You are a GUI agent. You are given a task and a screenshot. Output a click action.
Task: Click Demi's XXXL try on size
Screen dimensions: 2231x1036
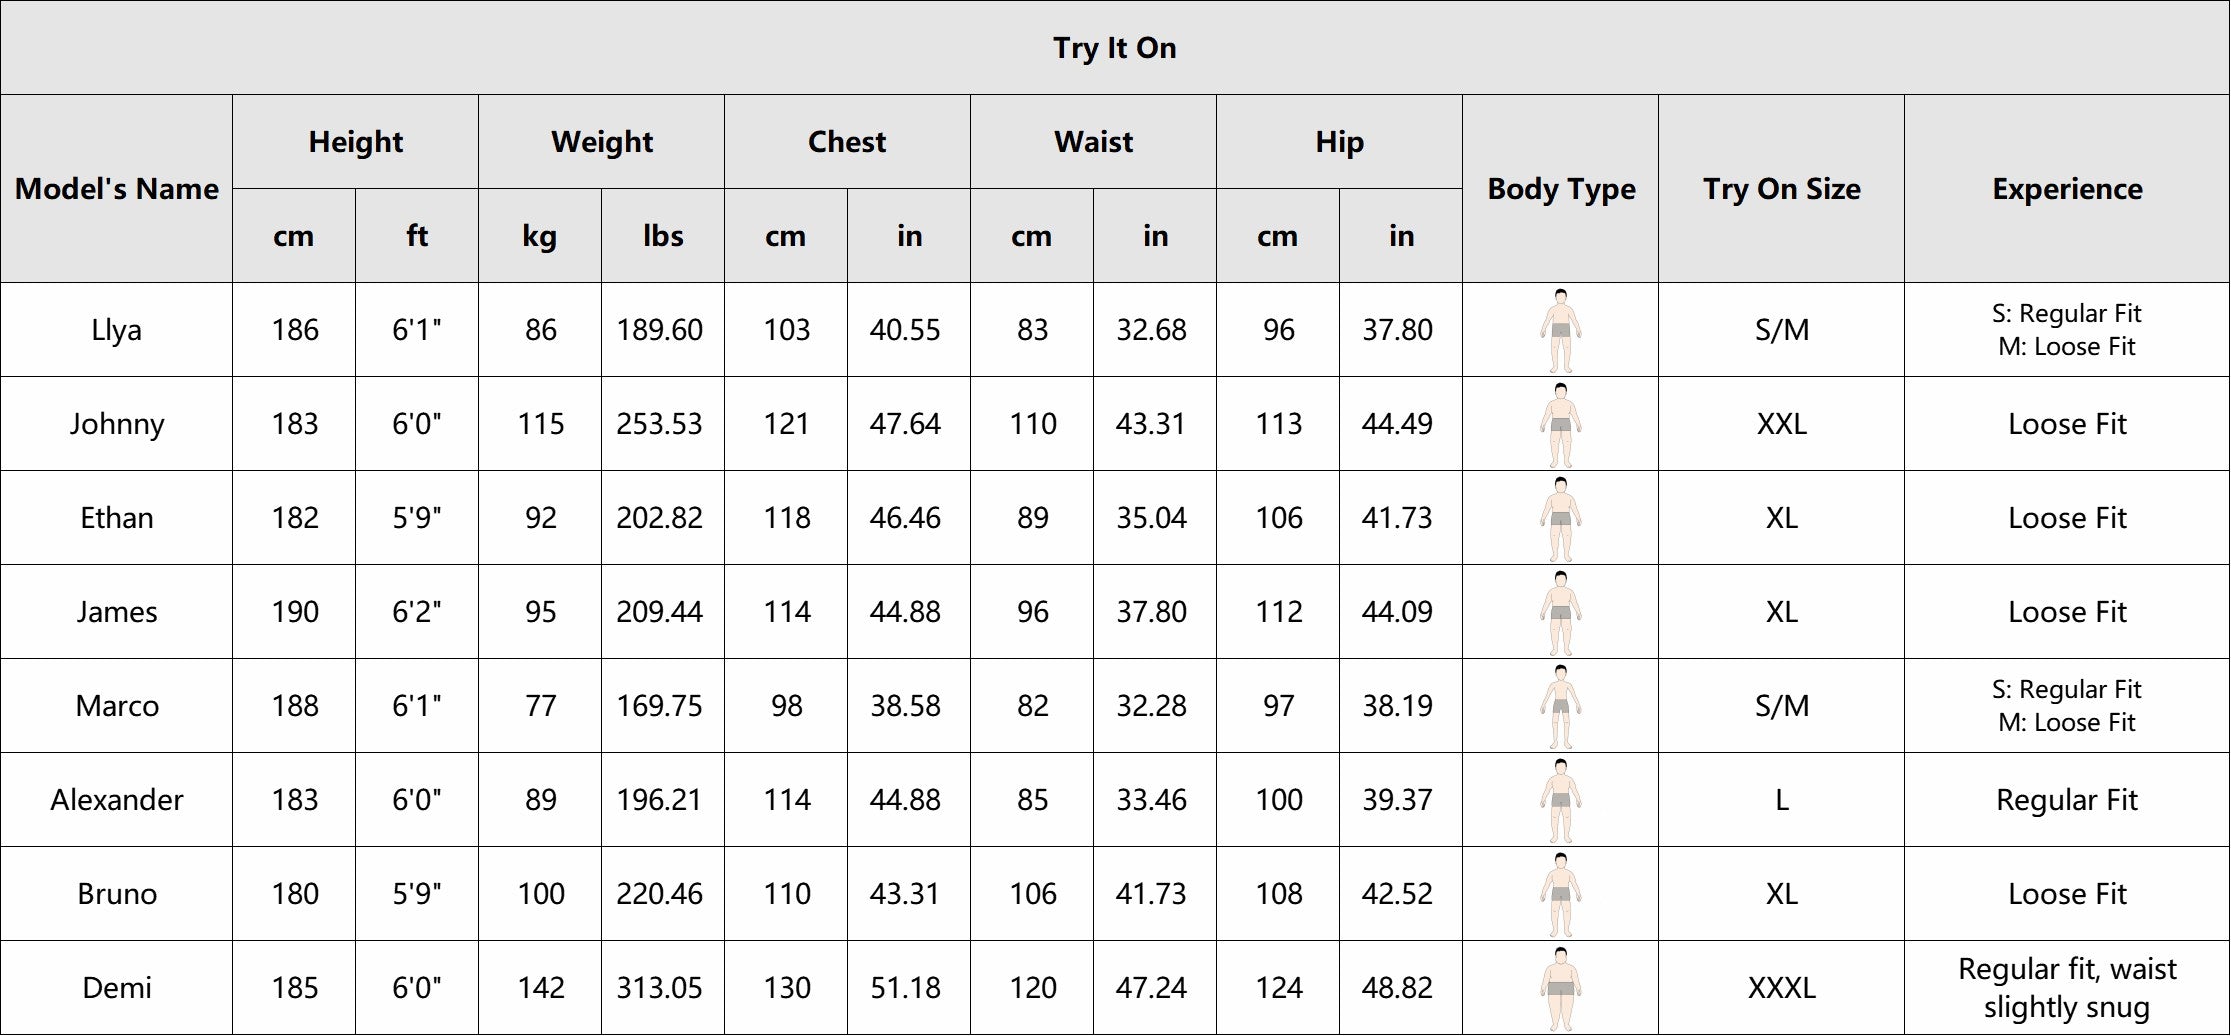point(1781,988)
